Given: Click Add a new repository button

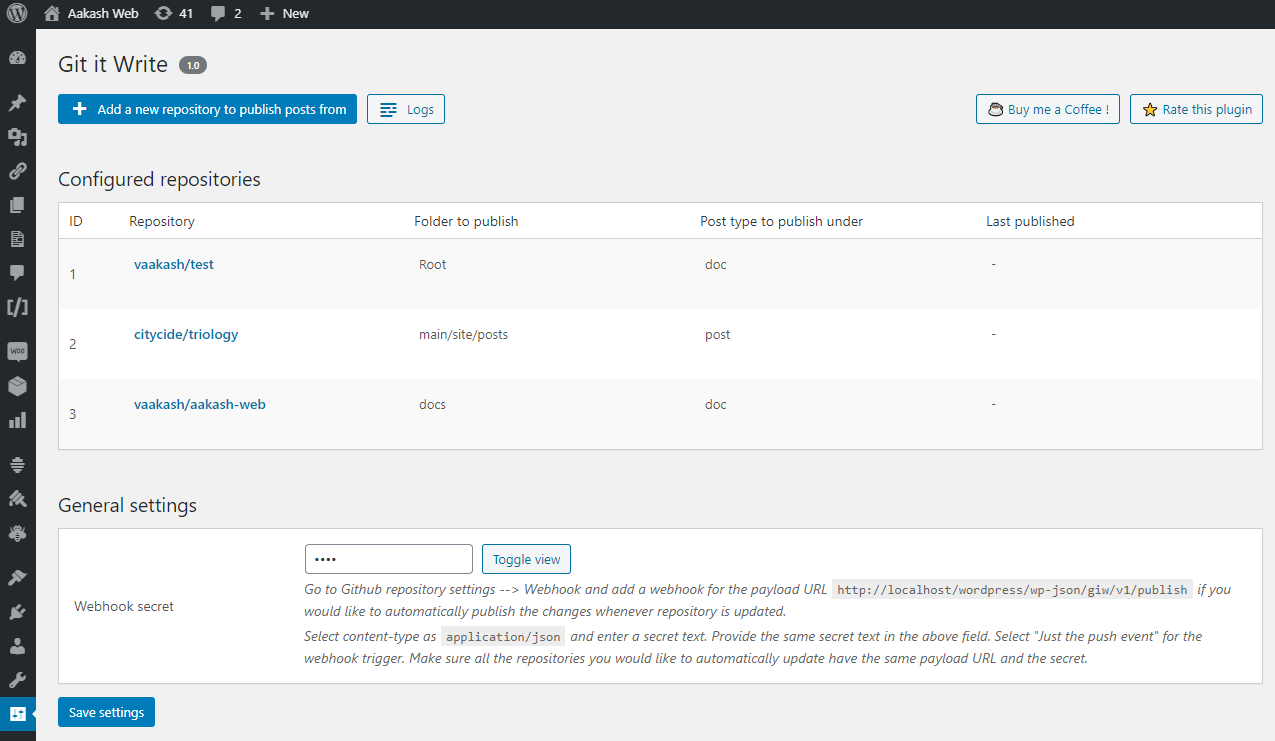Looking at the screenshot, I should [x=207, y=109].
